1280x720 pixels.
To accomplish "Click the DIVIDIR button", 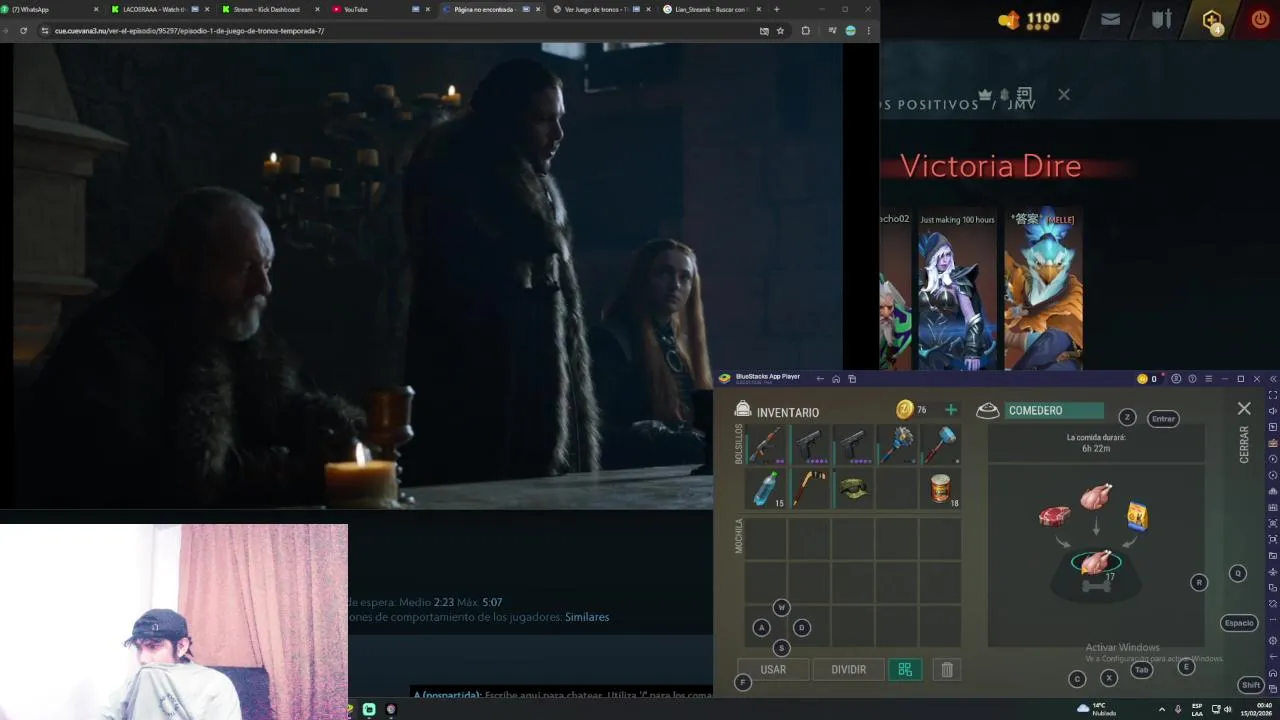I will (848, 670).
